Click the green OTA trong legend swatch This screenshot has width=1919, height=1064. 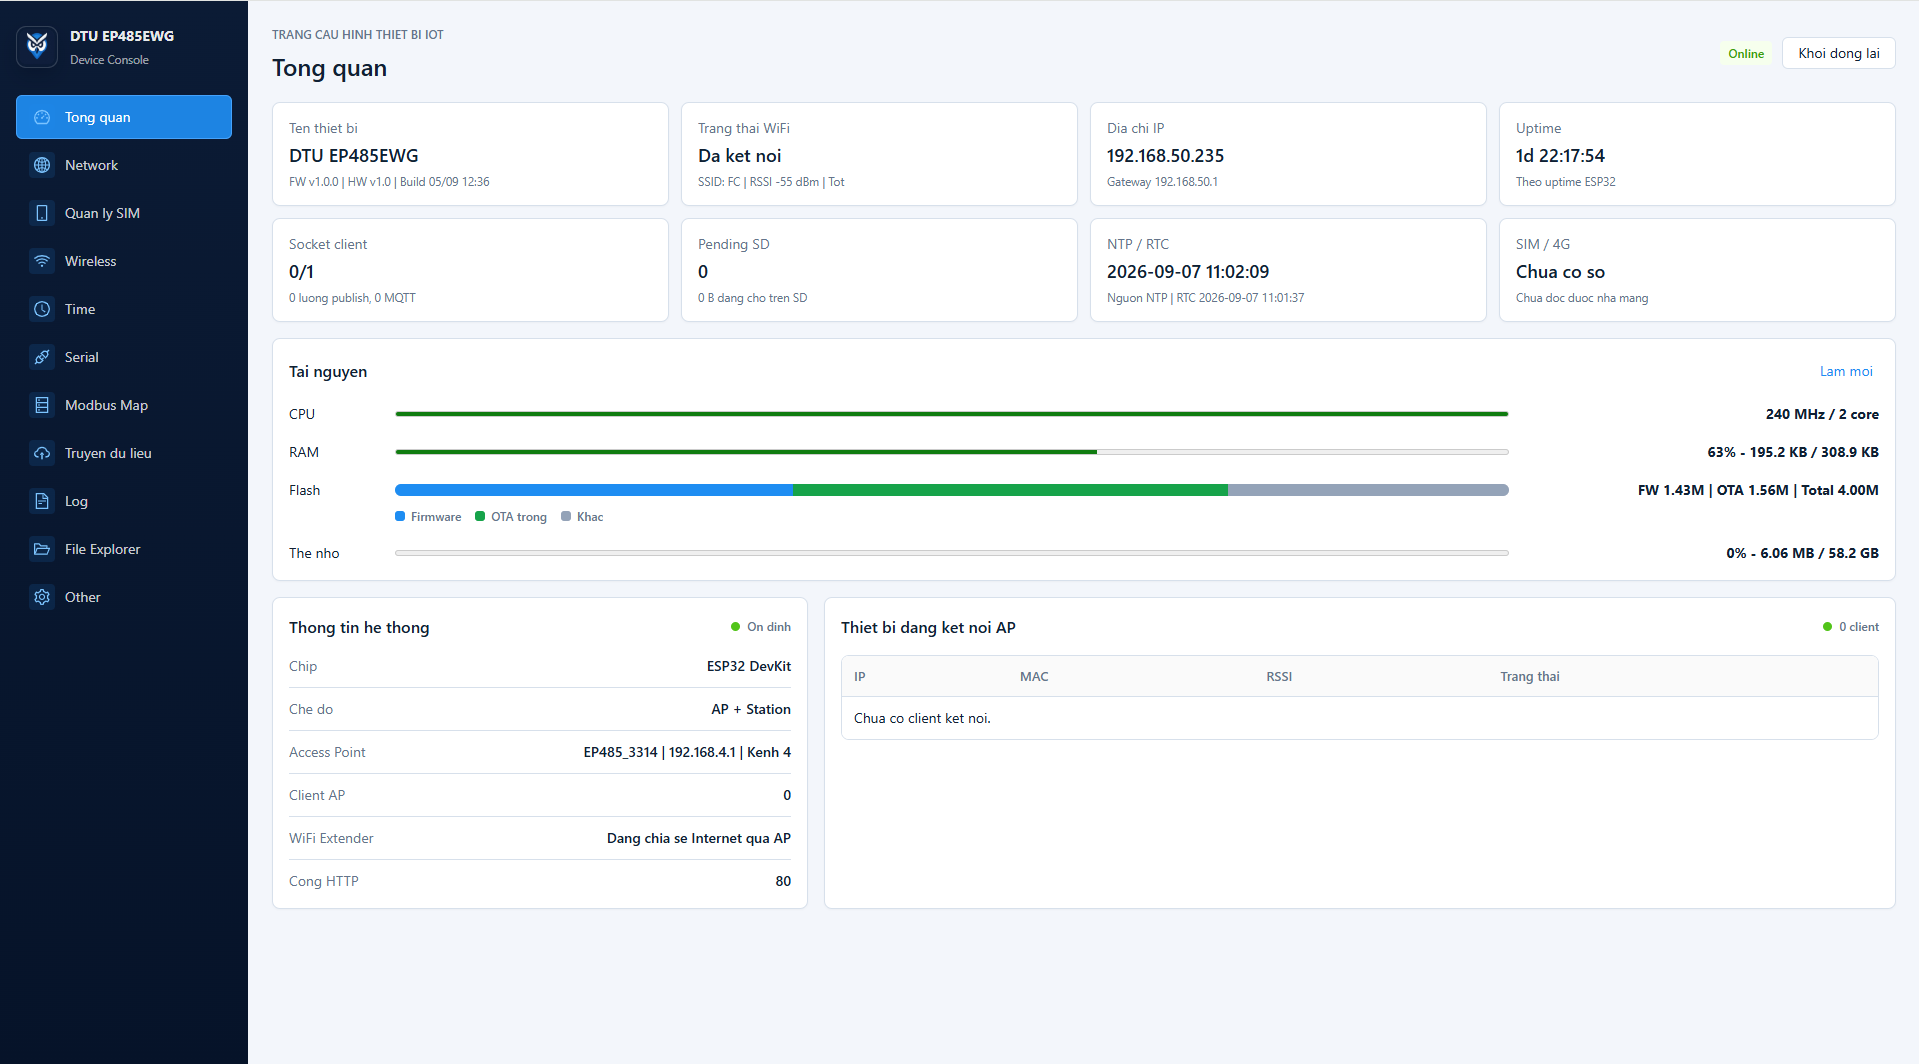pyautogui.click(x=480, y=516)
